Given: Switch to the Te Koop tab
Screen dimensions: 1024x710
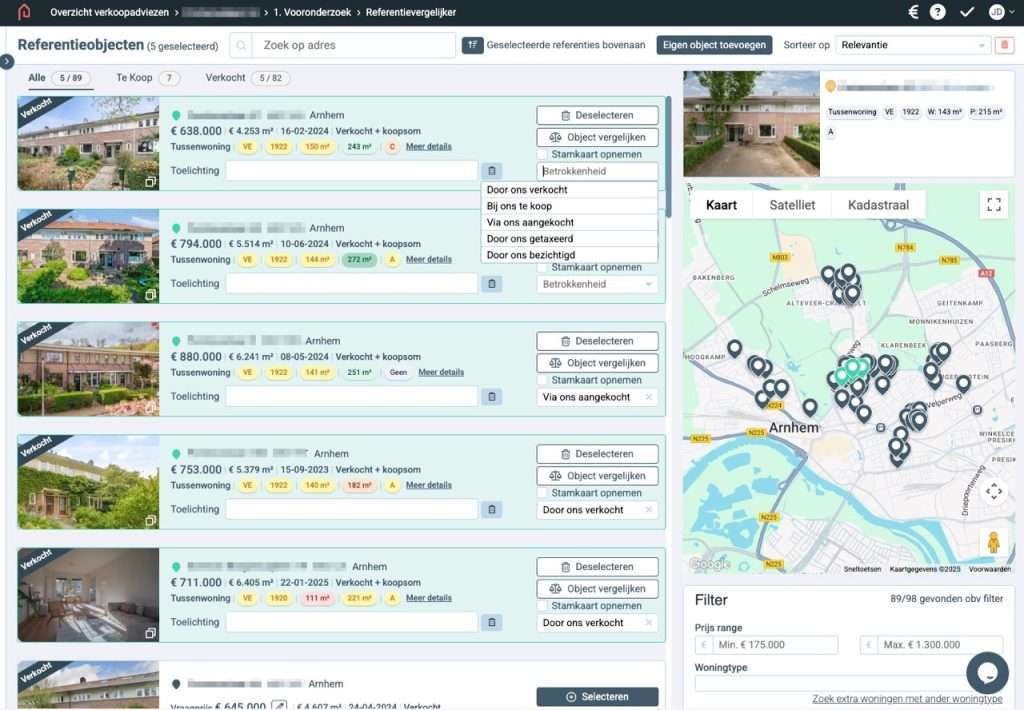Looking at the screenshot, I should 148,78.
